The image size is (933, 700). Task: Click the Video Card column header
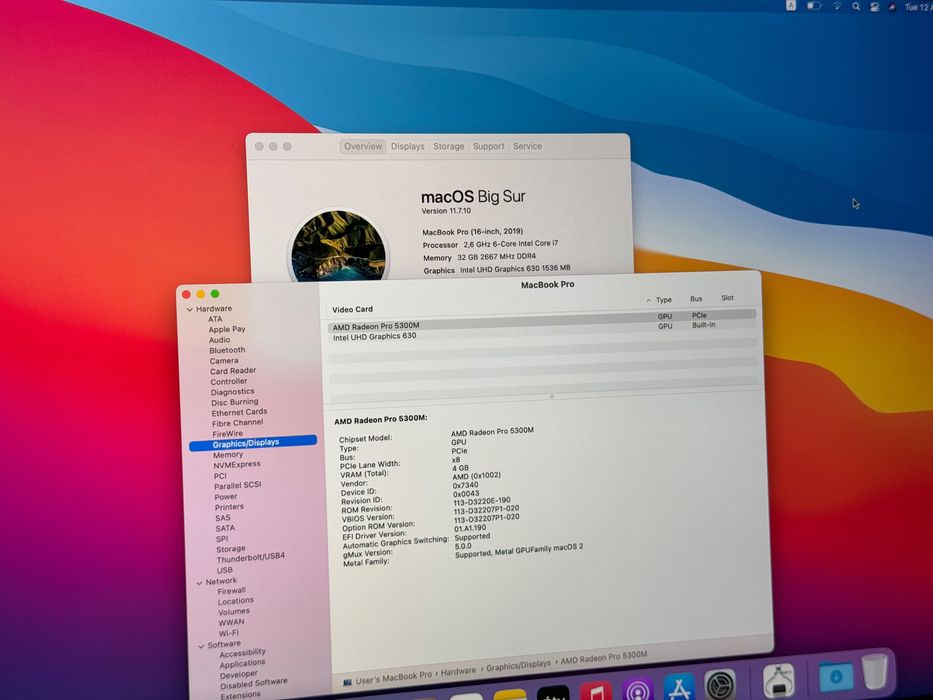pos(352,310)
